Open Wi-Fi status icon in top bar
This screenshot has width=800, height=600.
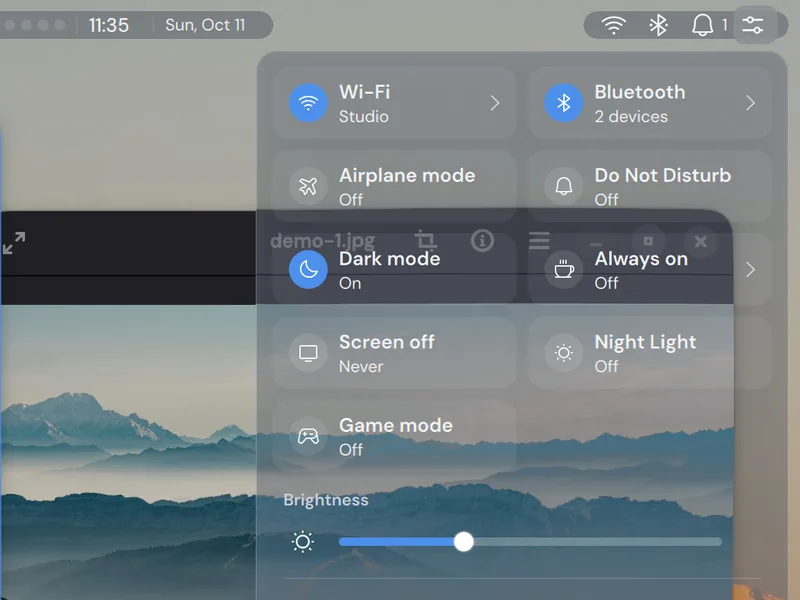[x=613, y=24]
